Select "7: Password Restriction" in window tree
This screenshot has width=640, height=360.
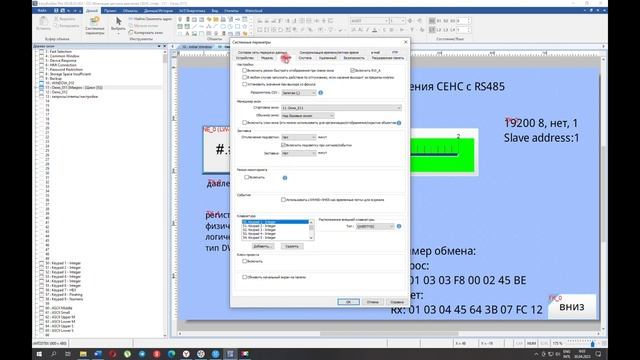pyautogui.click(x=65, y=69)
